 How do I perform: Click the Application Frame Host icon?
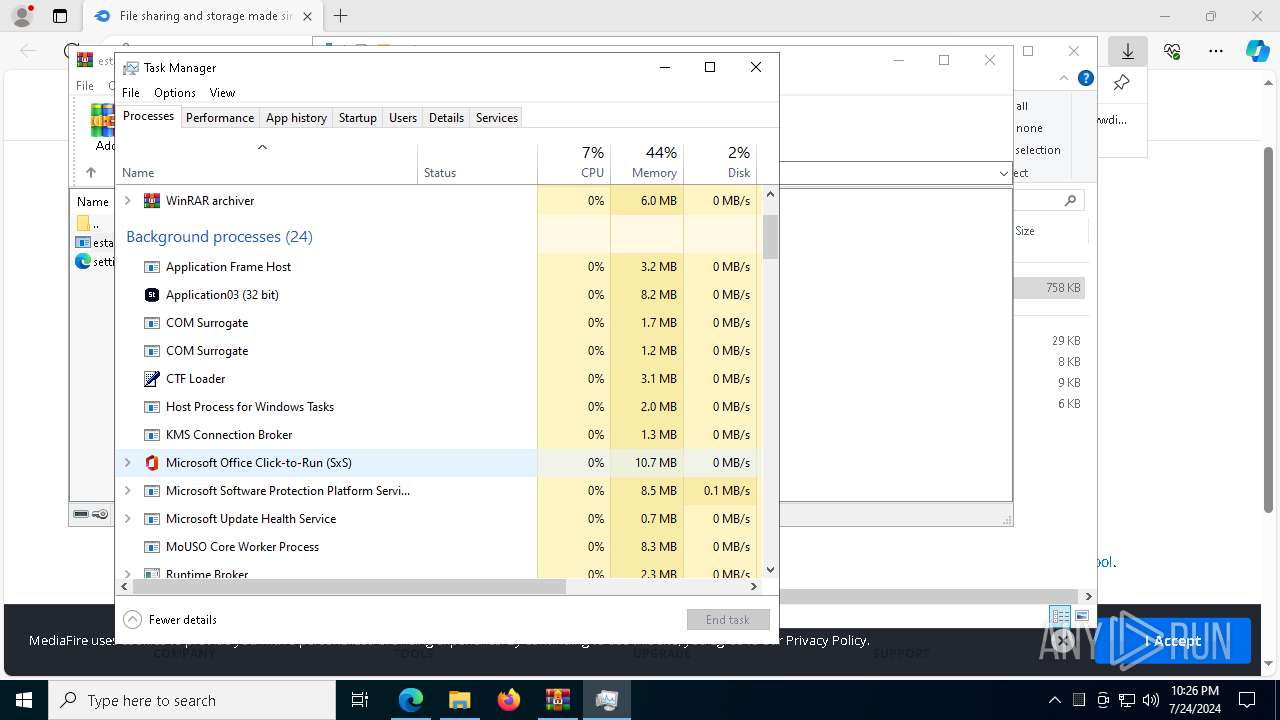click(x=152, y=267)
